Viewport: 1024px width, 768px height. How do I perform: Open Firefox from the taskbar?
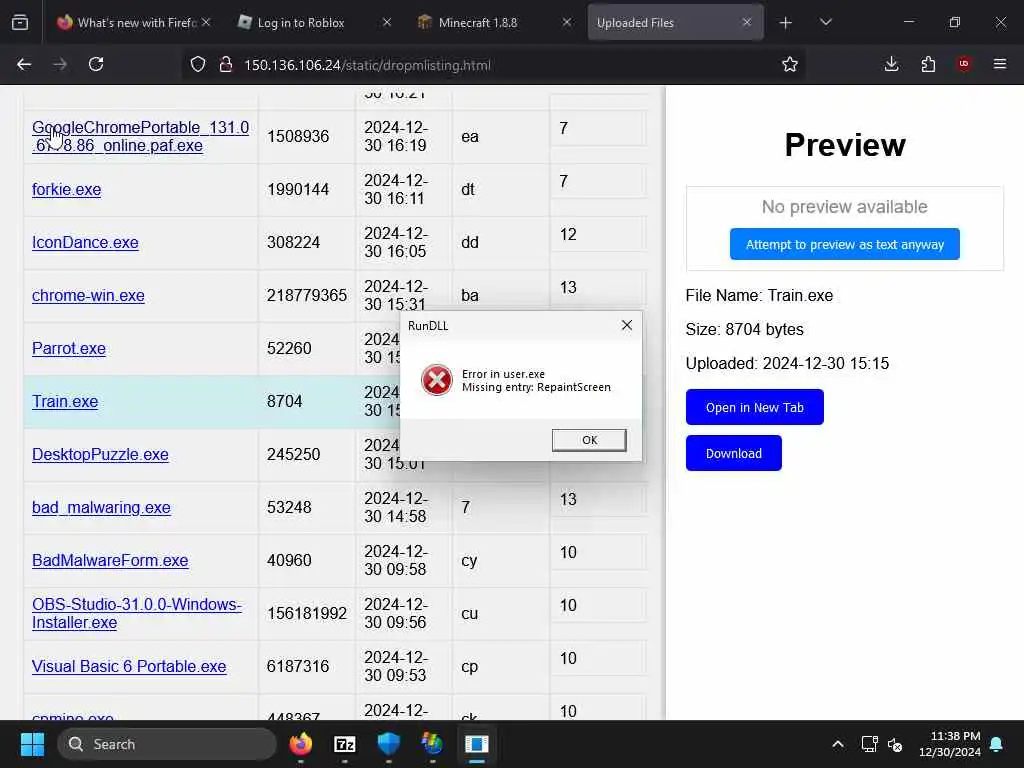[x=300, y=744]
